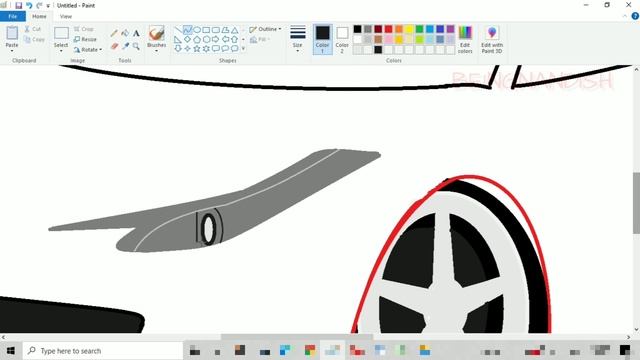640x360 pixels.
Task: Choose the Diamond shape
Action: click(187, 40)
